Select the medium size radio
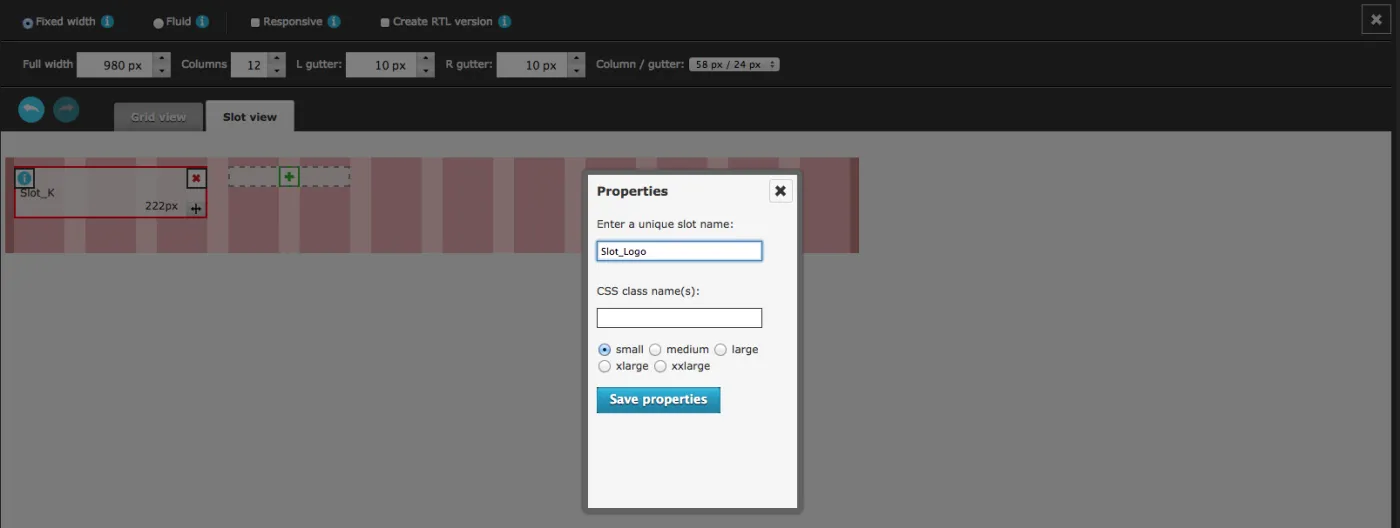This screenshot has width=1400, height=528. pyautogui.click(x=655, y=350)
